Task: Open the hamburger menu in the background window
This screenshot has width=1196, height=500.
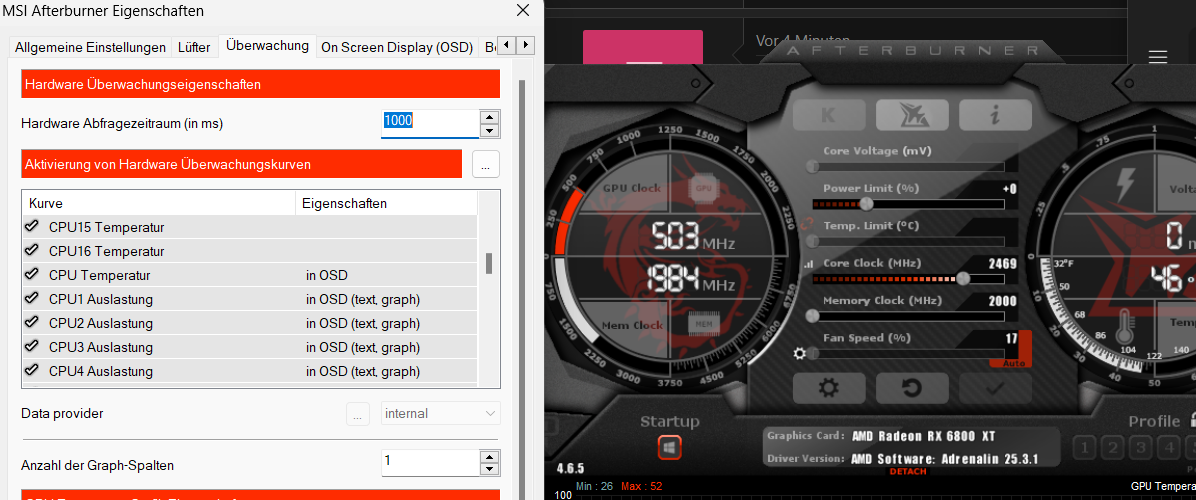Action: click(x=1158, y=57)
